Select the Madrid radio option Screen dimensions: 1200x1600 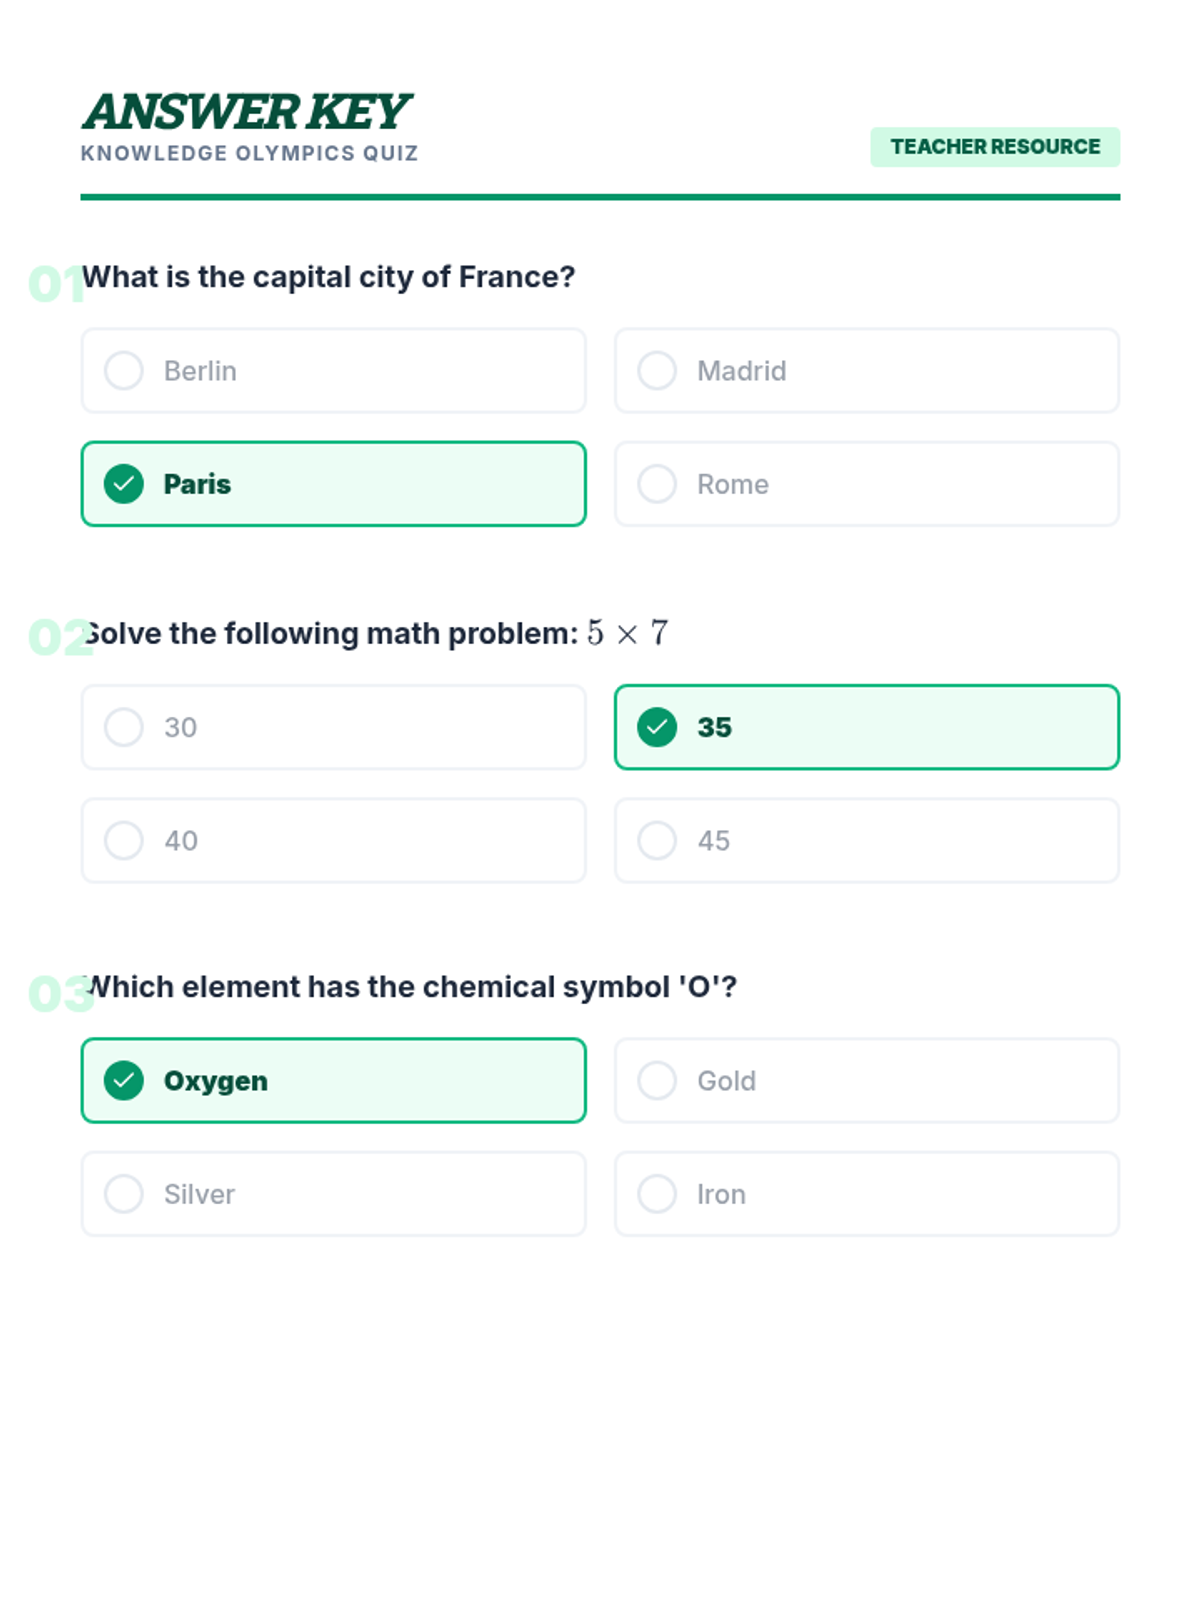coord(657,371)
